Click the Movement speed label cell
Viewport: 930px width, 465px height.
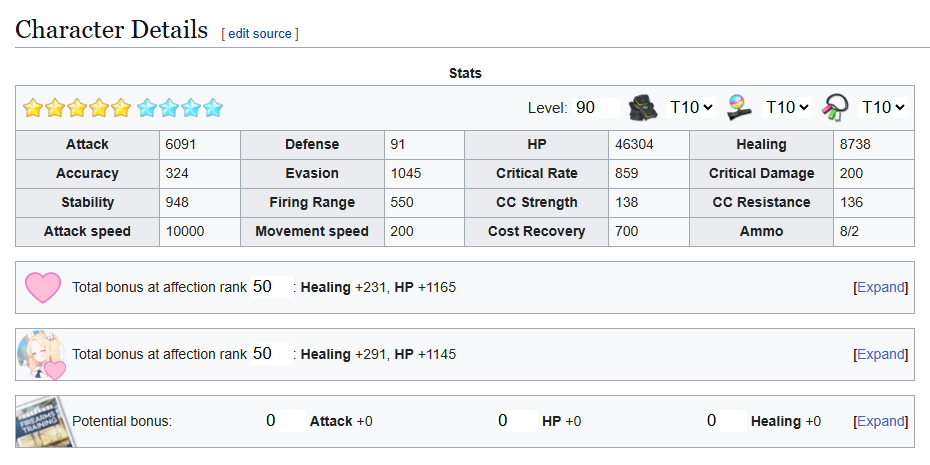tap(312, 232)
